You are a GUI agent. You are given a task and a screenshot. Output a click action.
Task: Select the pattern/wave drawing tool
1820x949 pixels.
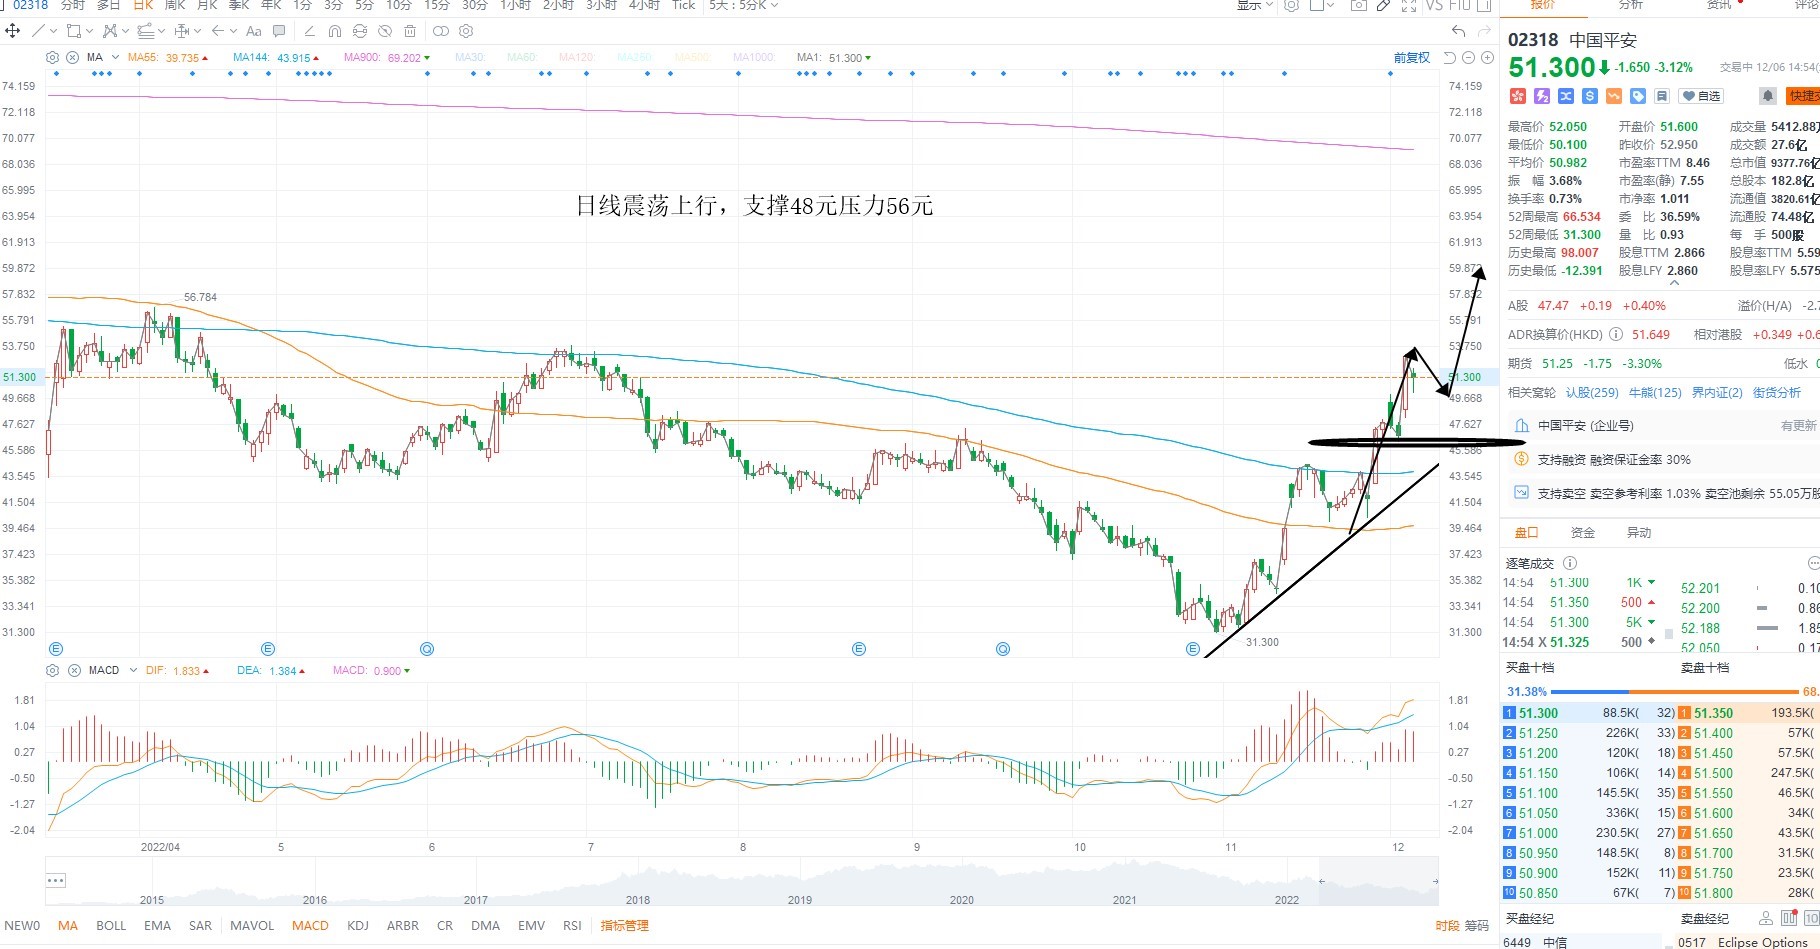click(109, 31)
